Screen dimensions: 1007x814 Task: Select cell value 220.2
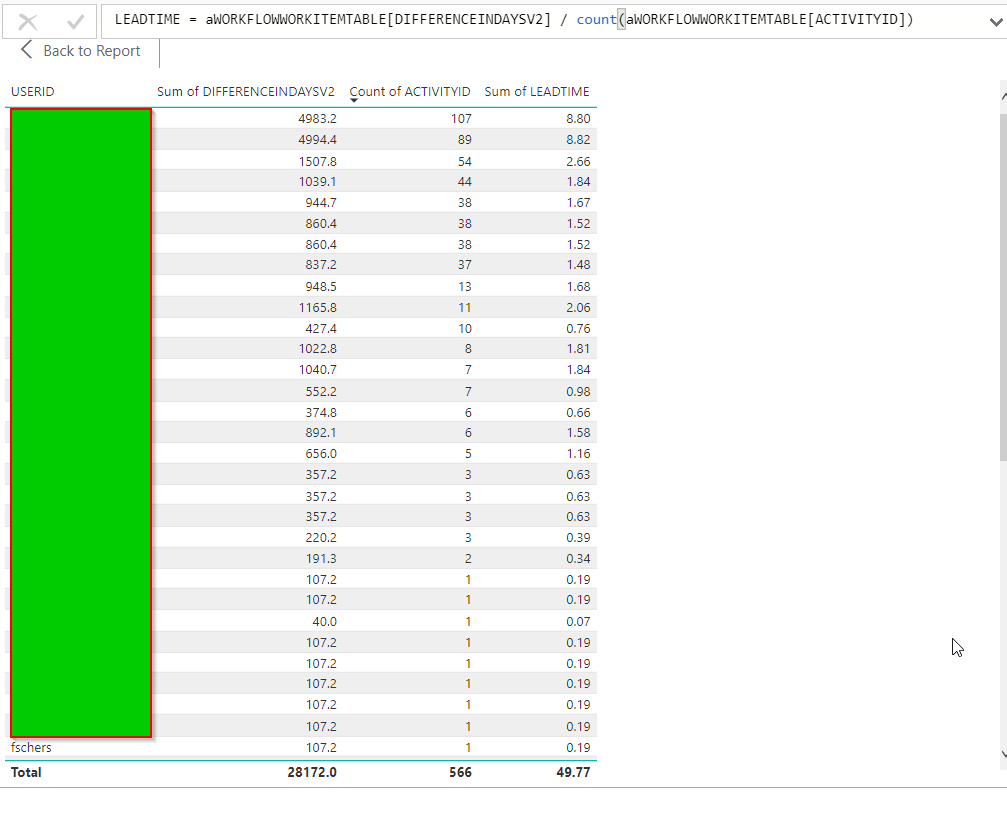coord(321,537)
